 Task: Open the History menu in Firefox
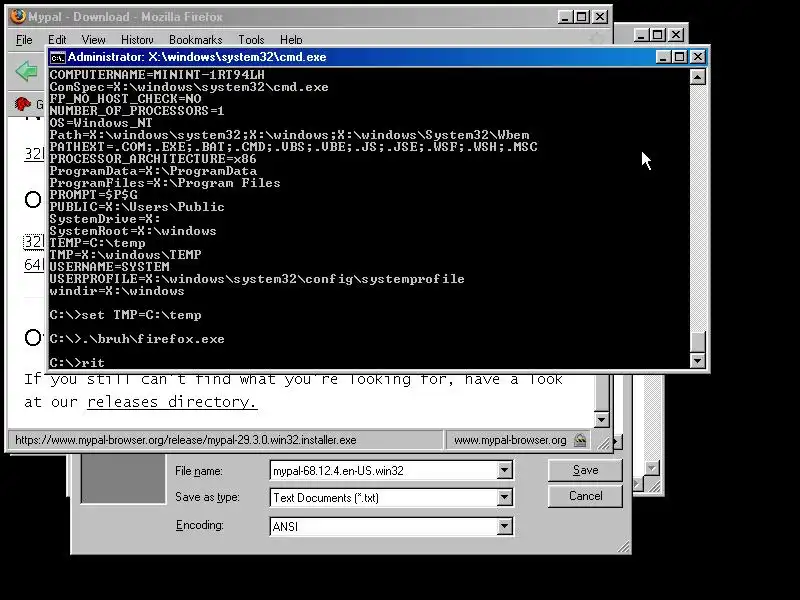pyautogui.click(x=137, y=40)
